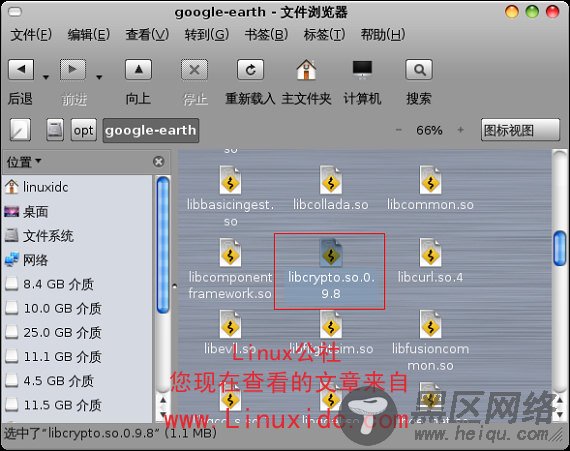Open the 11.1 GB 介质 volume
This screenshot has width=570, height=451.
tap(77, 357)
